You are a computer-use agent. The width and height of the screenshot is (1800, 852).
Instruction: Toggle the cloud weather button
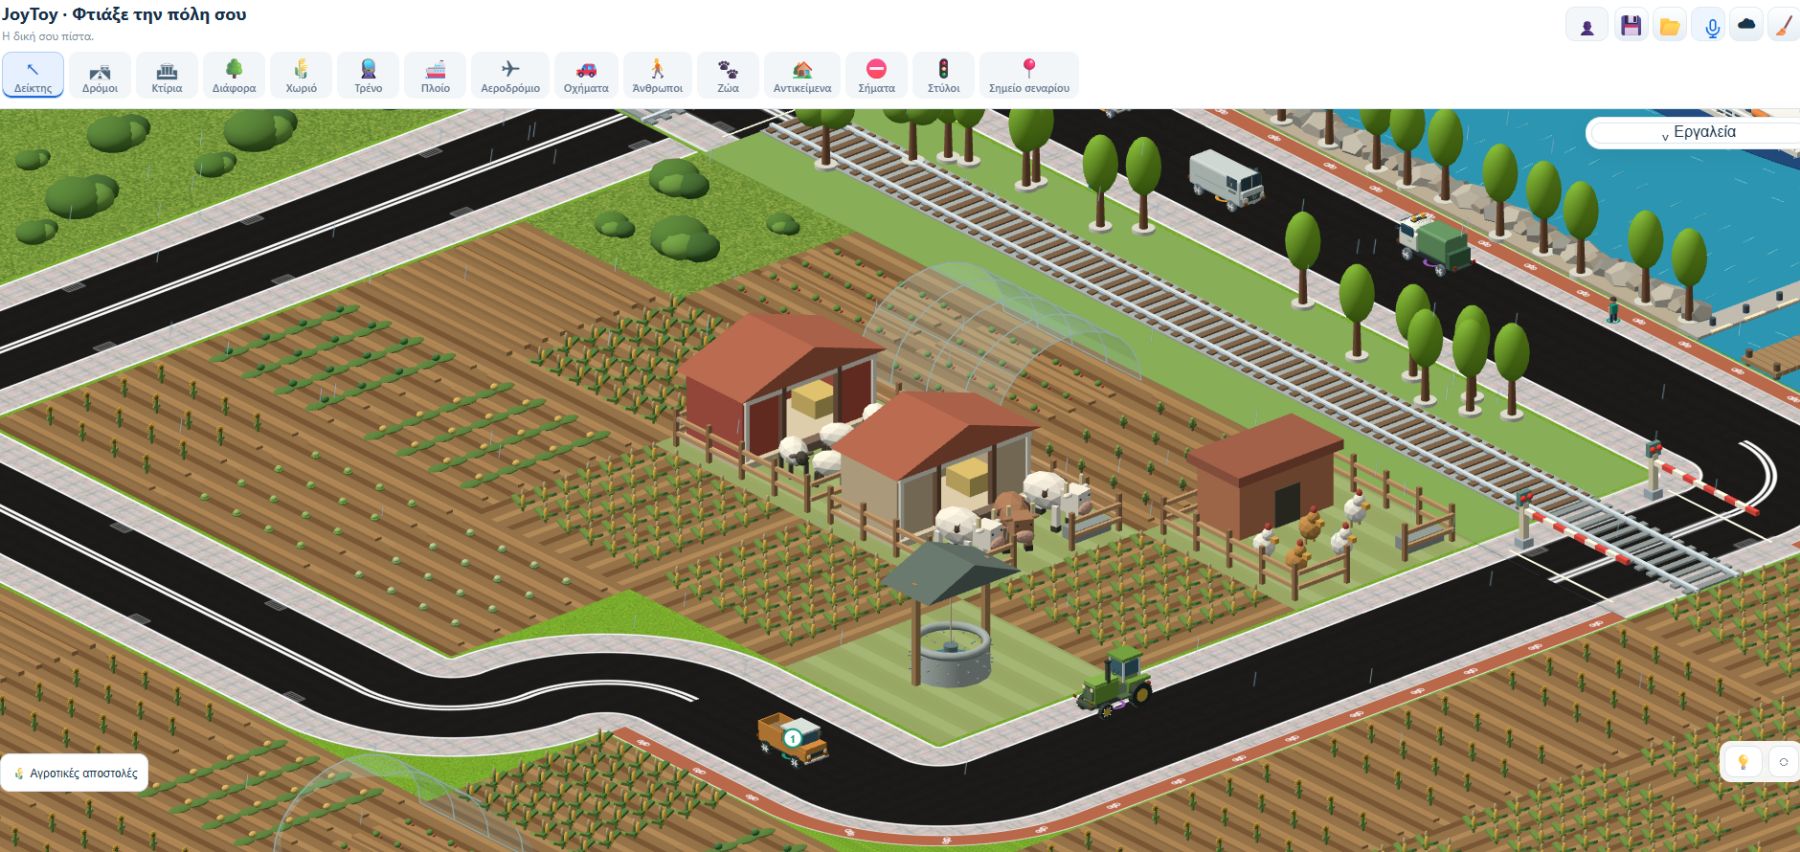point(1747,26)
